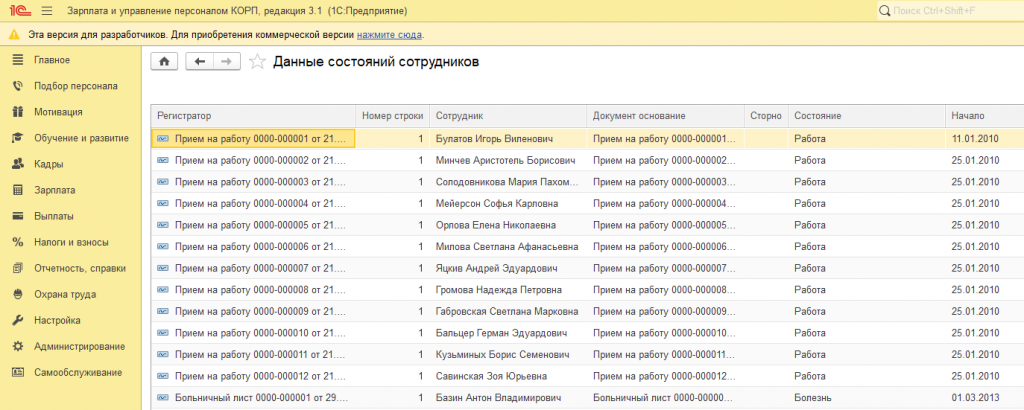The image size is (1024, 410).
Task: Open the Охрана труда section
Action: pyautogui.click(x=65, y=294)
